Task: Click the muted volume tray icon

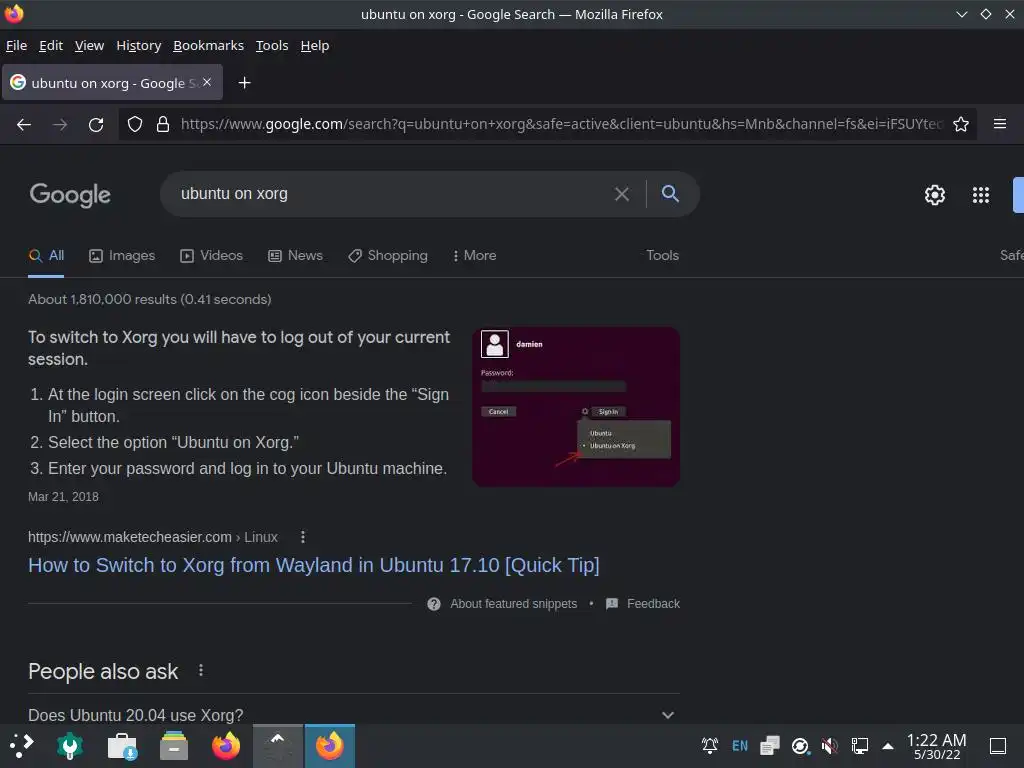Action: tap(829, 745)
